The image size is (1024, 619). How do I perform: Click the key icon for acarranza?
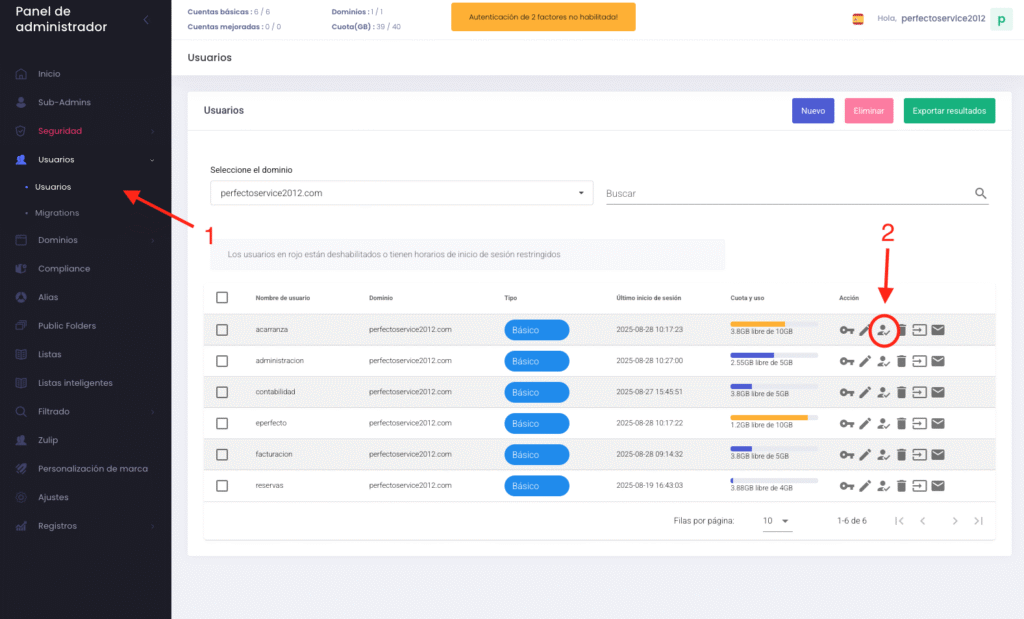(847, 330)
